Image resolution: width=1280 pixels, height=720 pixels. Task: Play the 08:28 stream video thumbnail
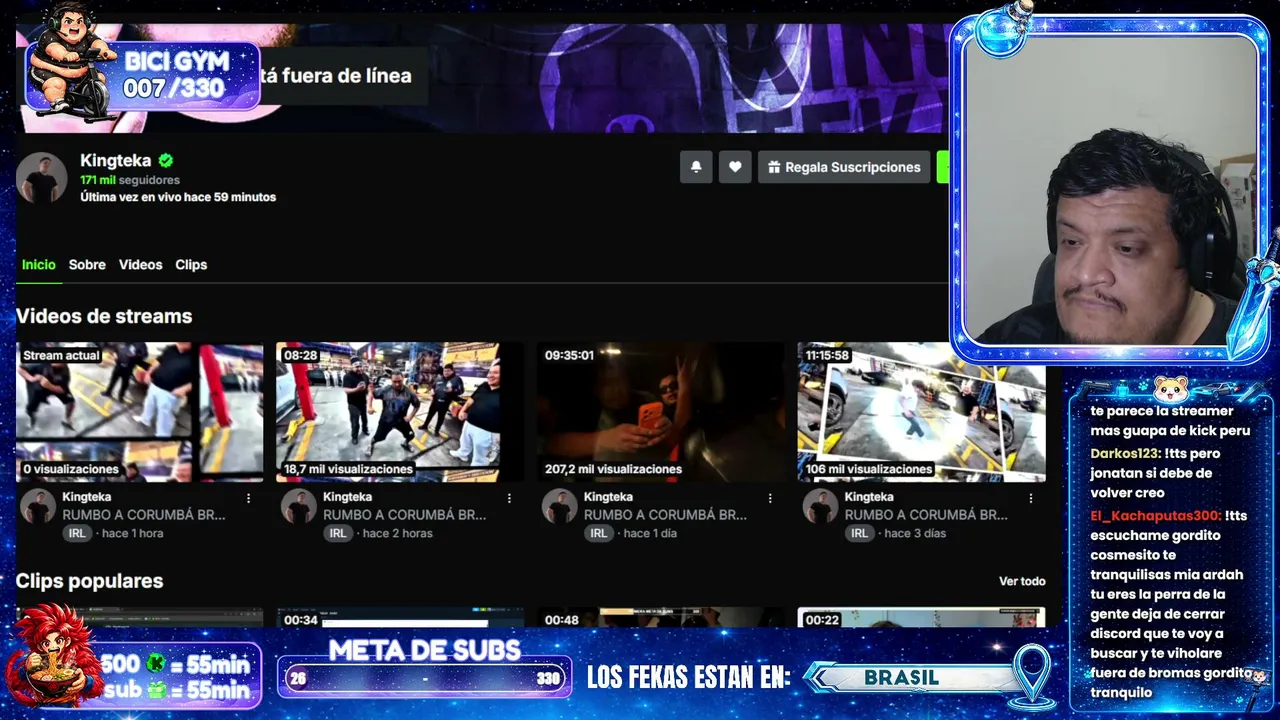coord(400,412)
